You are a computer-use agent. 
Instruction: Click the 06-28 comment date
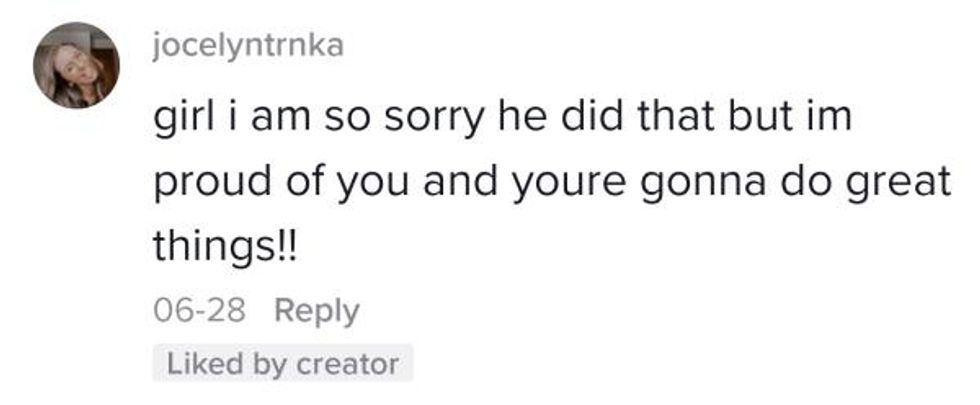[199, 311]
